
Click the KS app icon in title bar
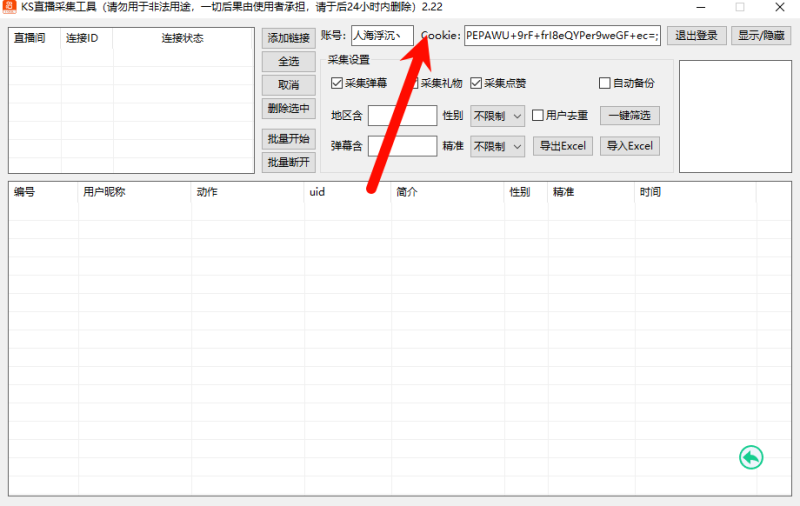(9, 7)
